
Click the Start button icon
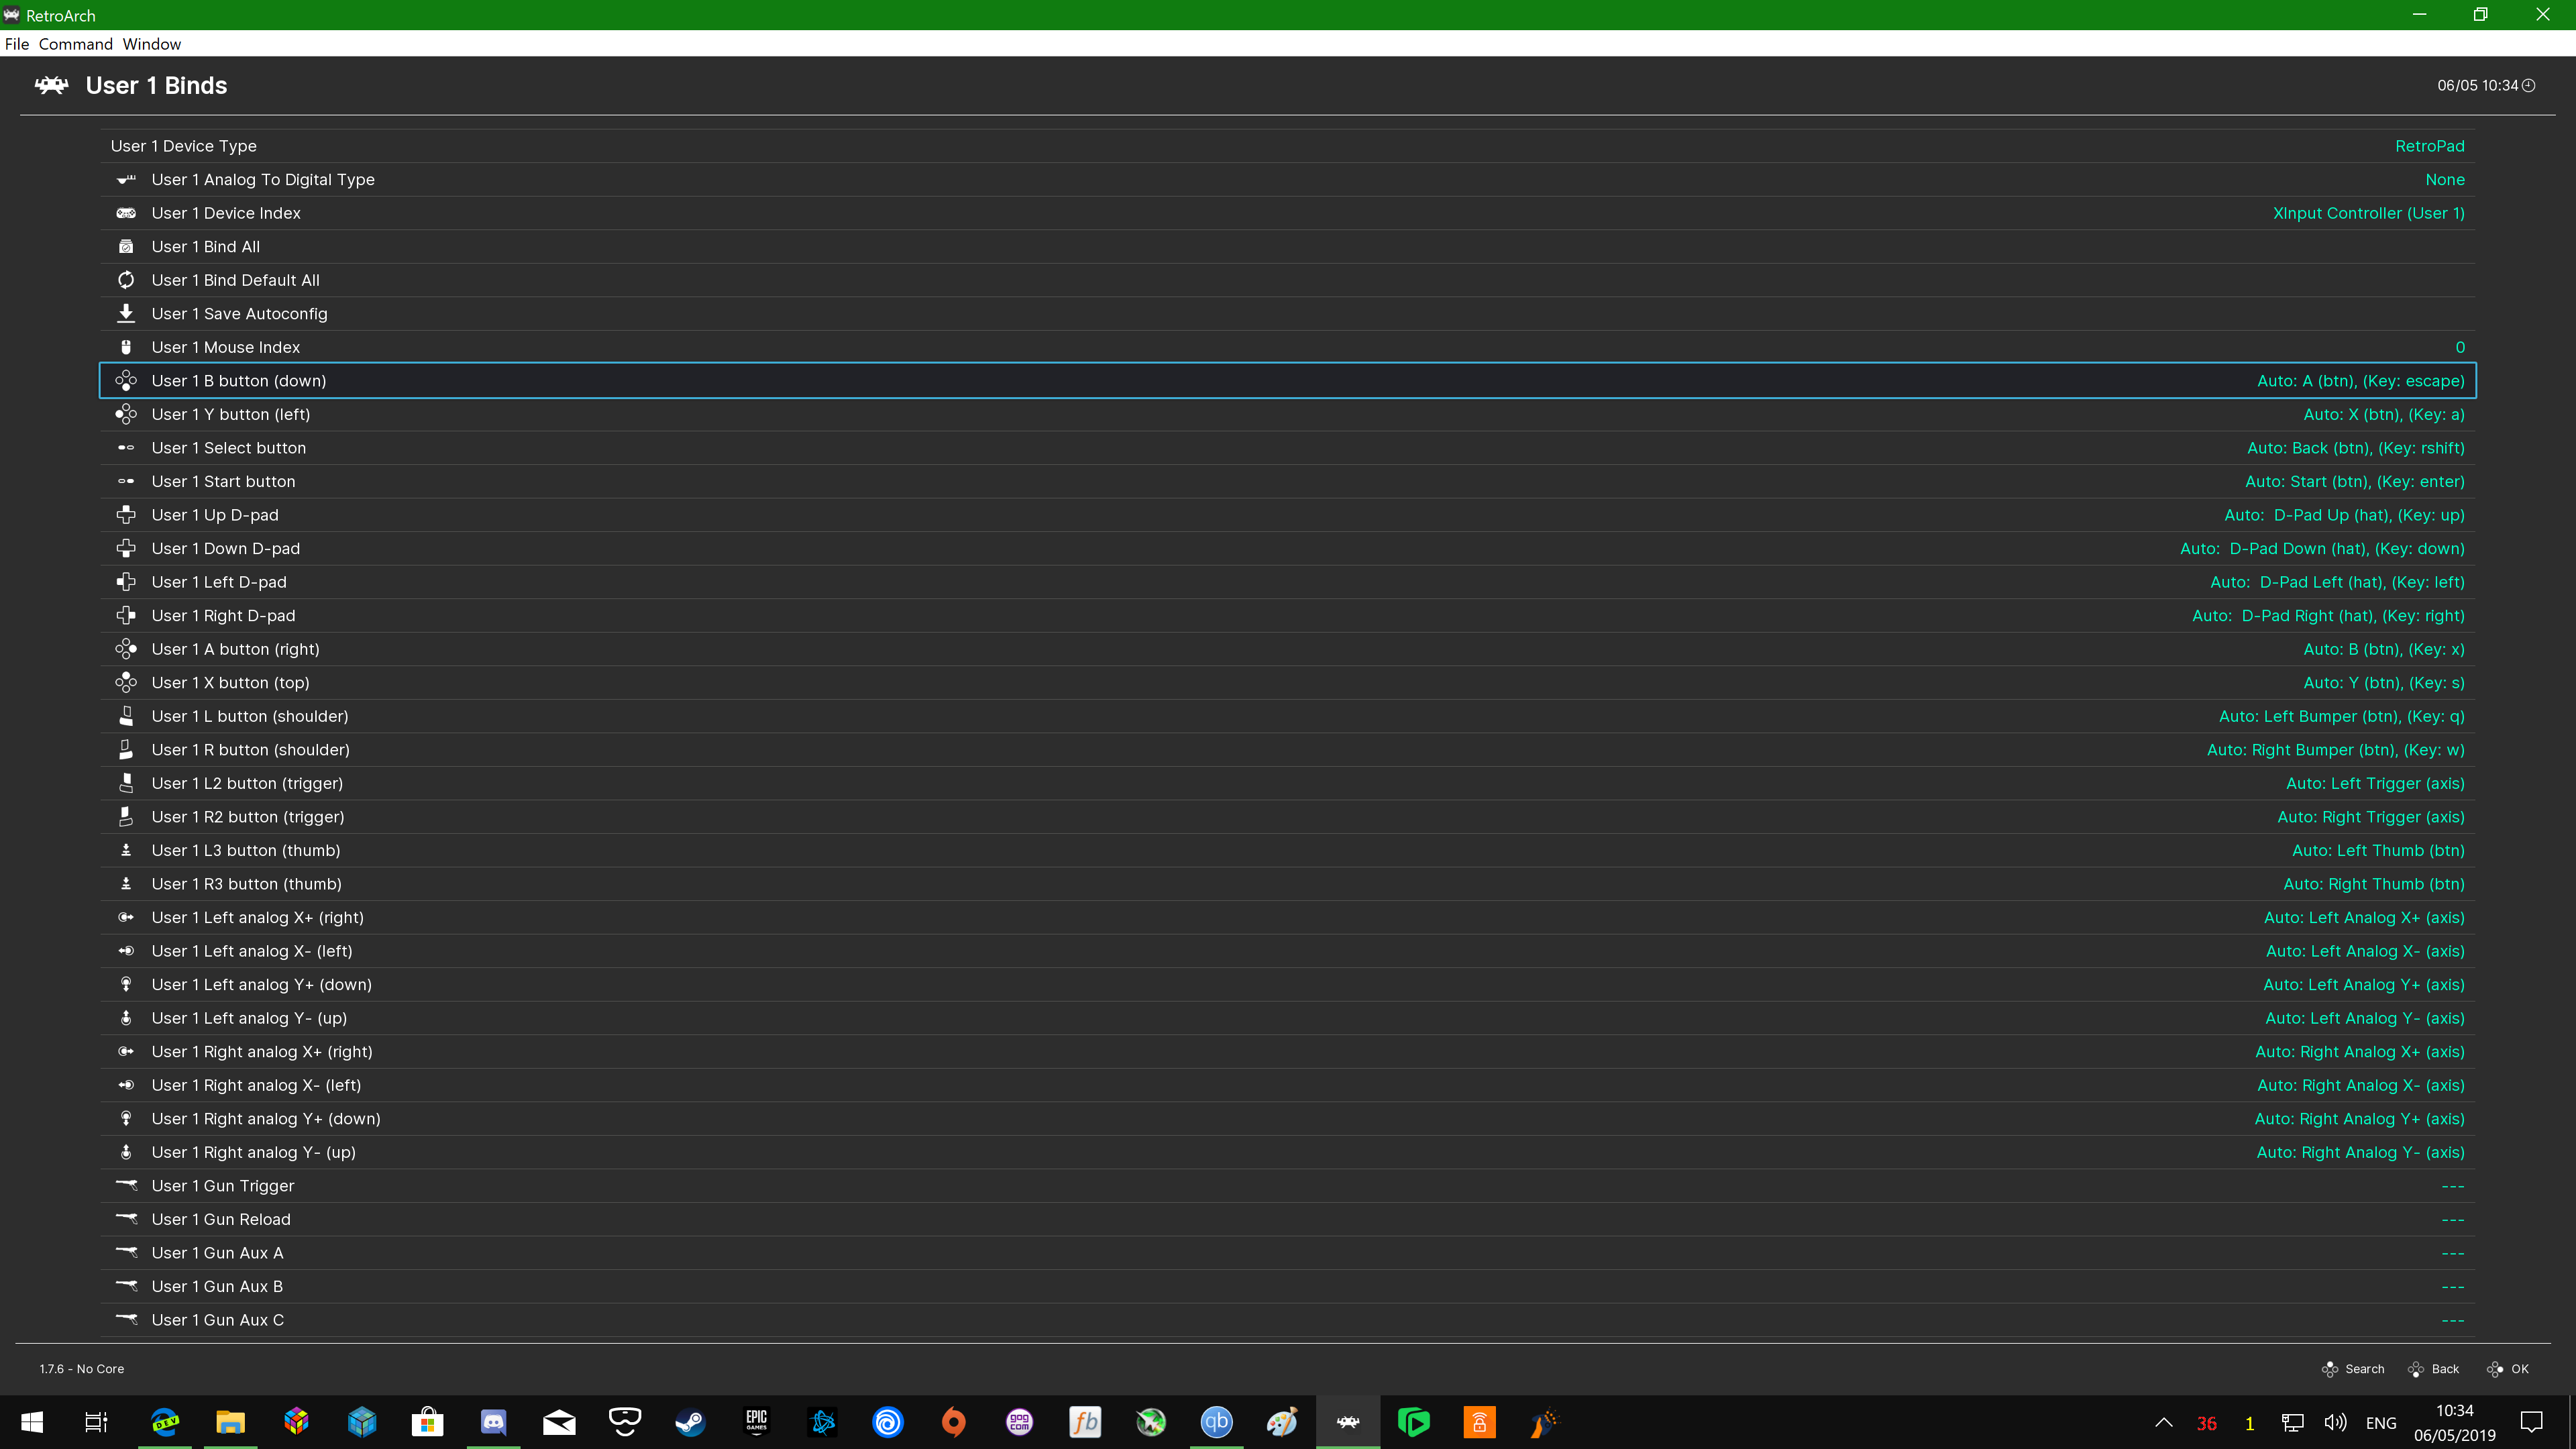click(126, 481)
